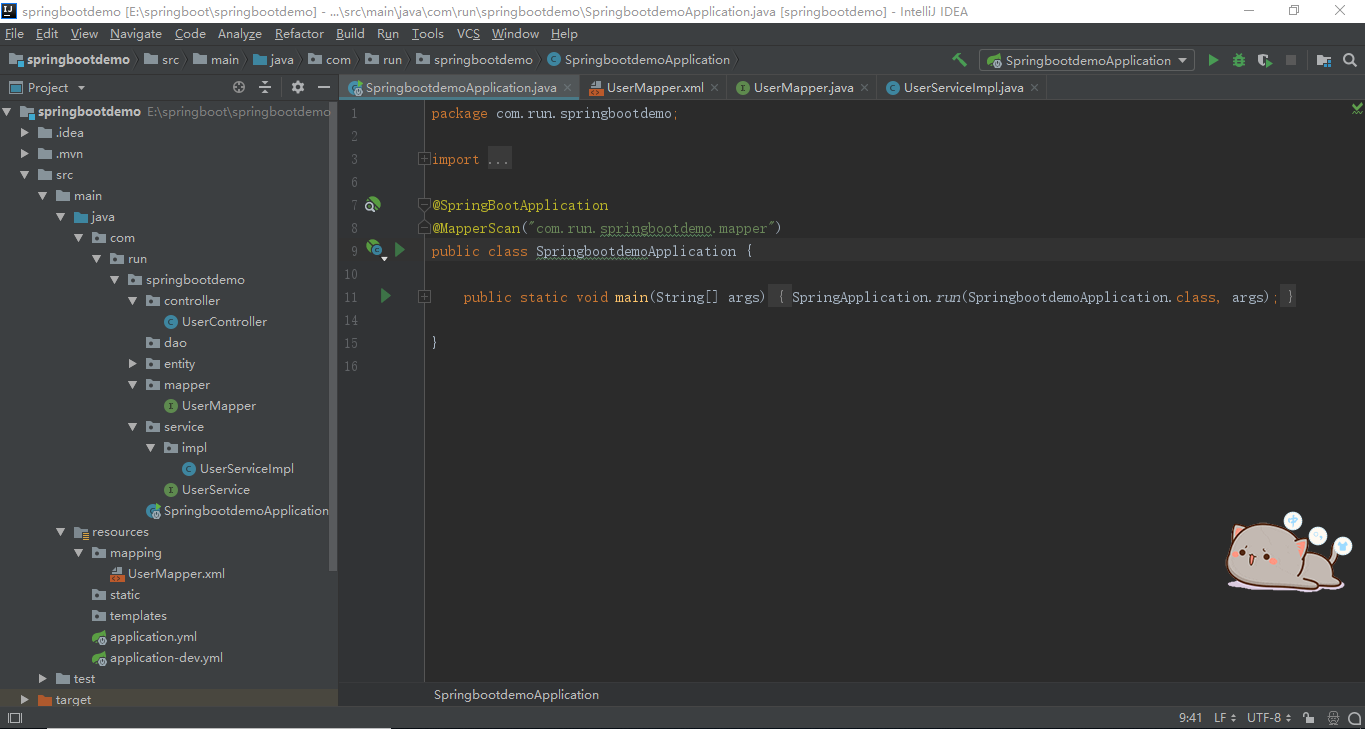Open Project panel settings gear
Viewport: 1365px width, 729px height.
point(297,87)
